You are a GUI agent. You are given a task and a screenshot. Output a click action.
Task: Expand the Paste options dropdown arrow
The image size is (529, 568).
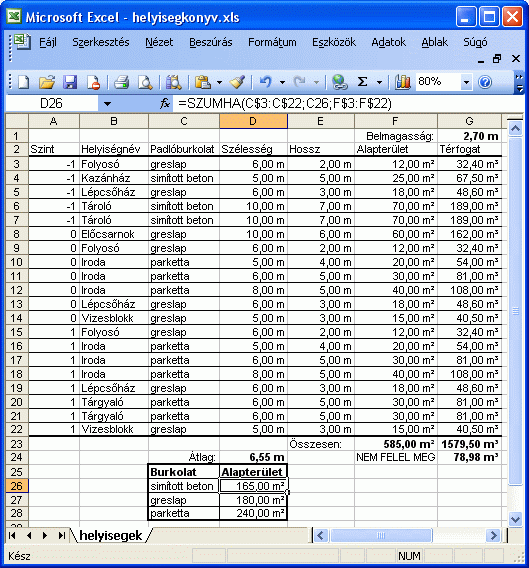coord(219,82)
